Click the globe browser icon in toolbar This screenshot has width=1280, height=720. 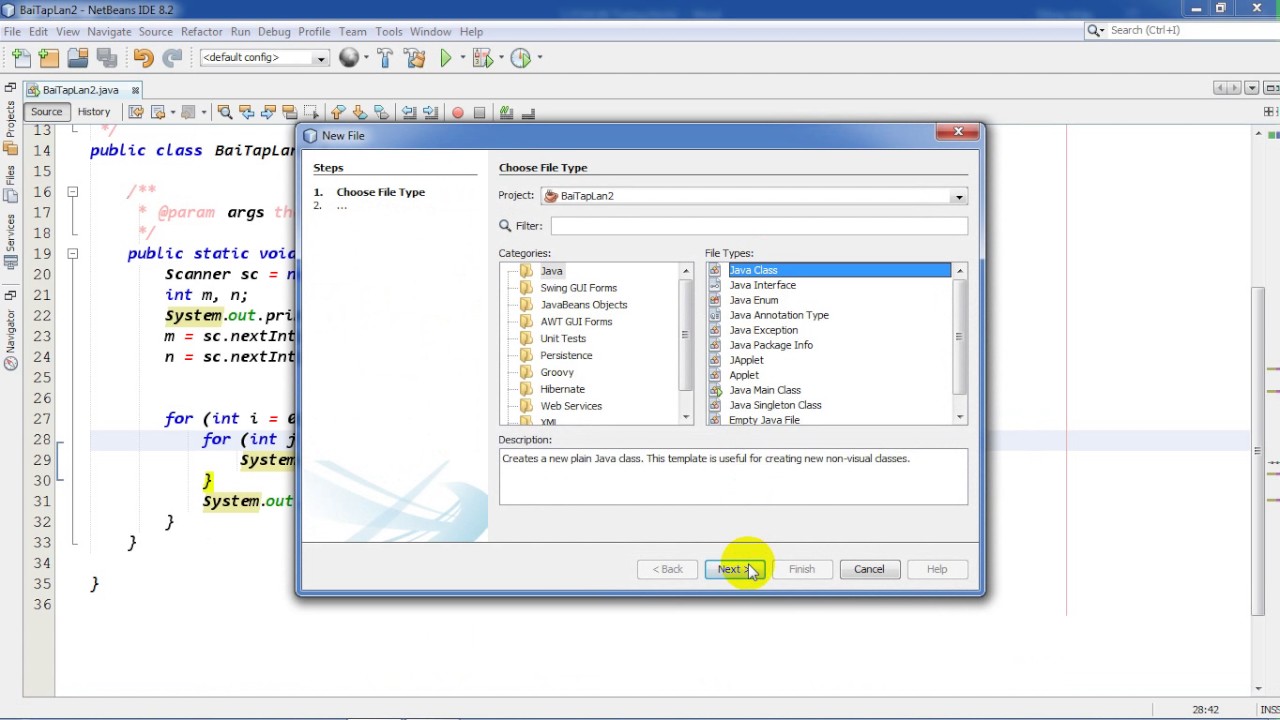click(348, 58)
